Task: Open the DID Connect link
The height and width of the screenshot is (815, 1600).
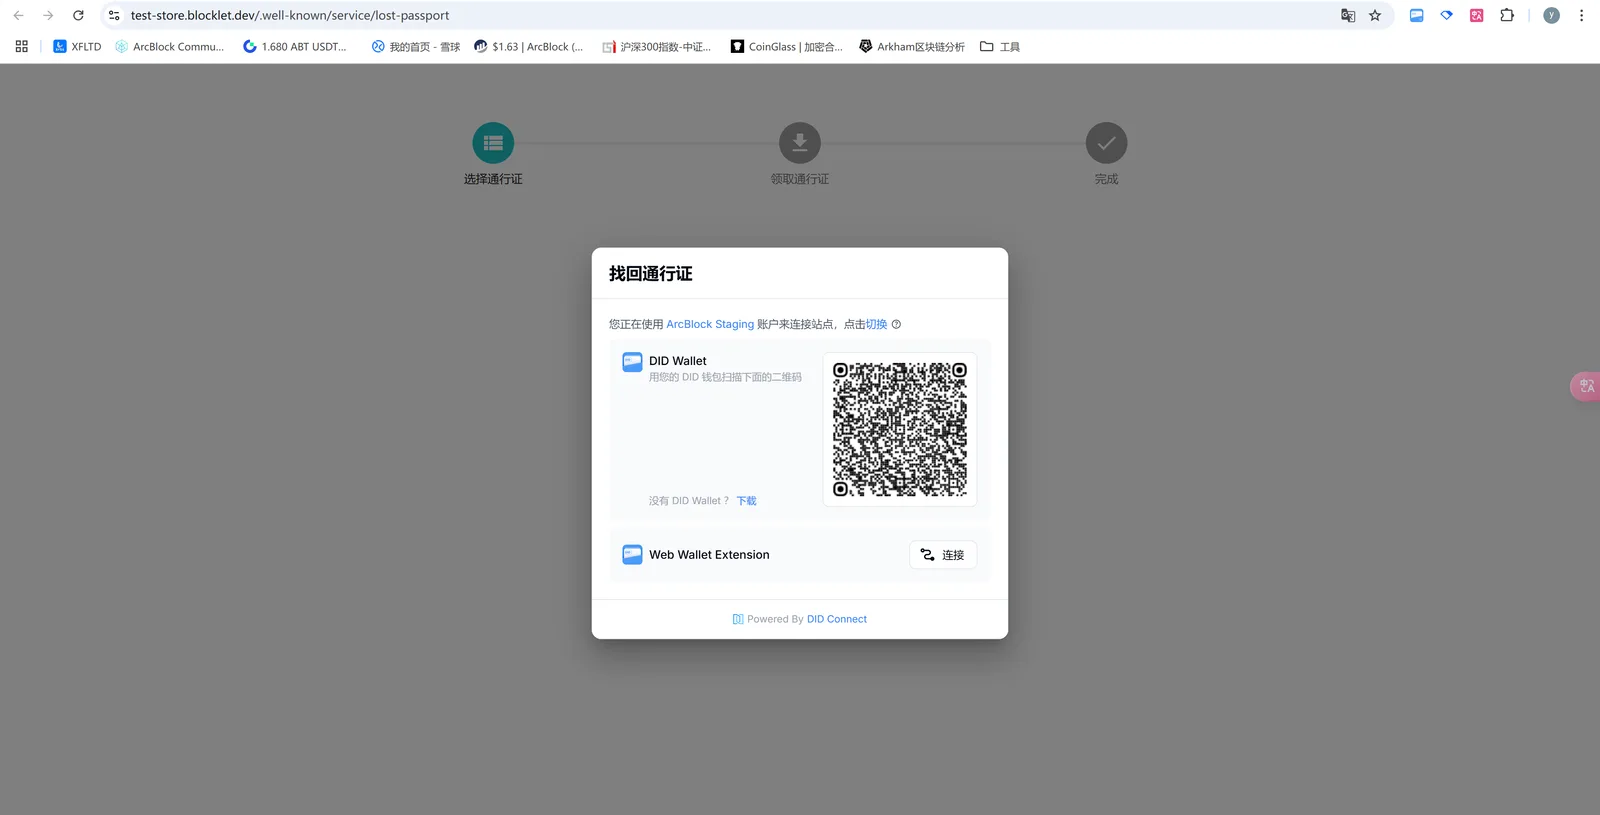Action: pos(837,619)
